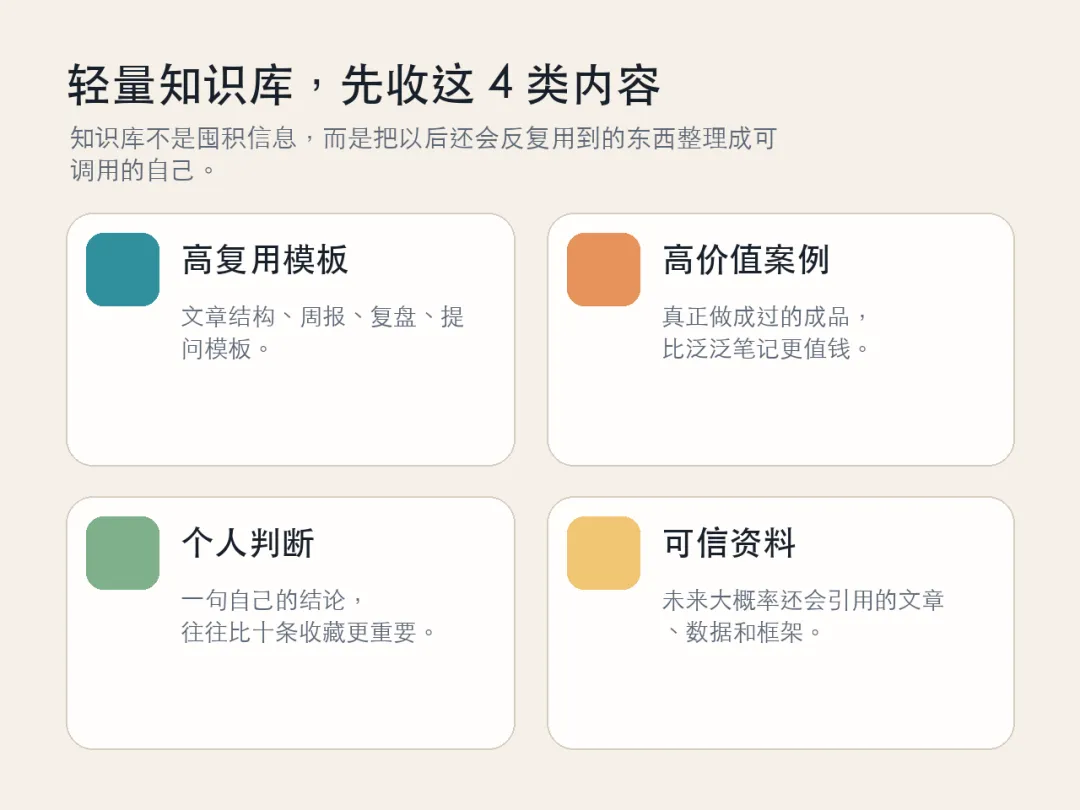This screenshot has height=810, width=1080.
Task: Click the subtitle line starting with 知识库不是囤积信息
Action: coord(423,138)
